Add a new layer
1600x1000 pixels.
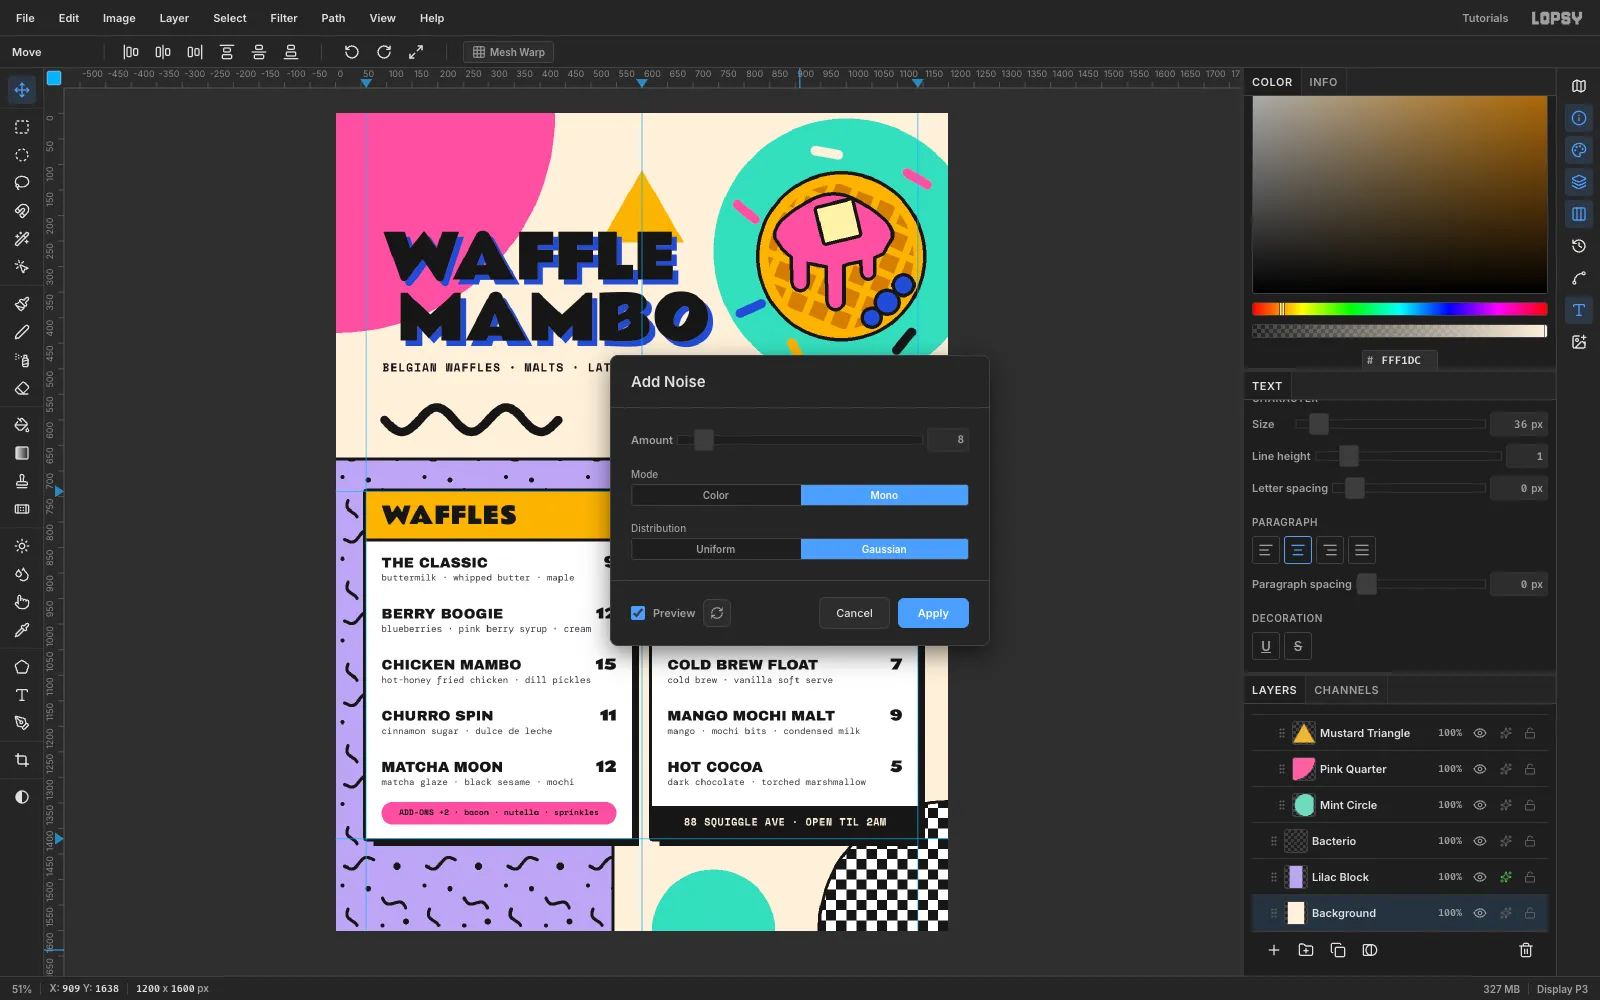click(x=1274, y=950)
